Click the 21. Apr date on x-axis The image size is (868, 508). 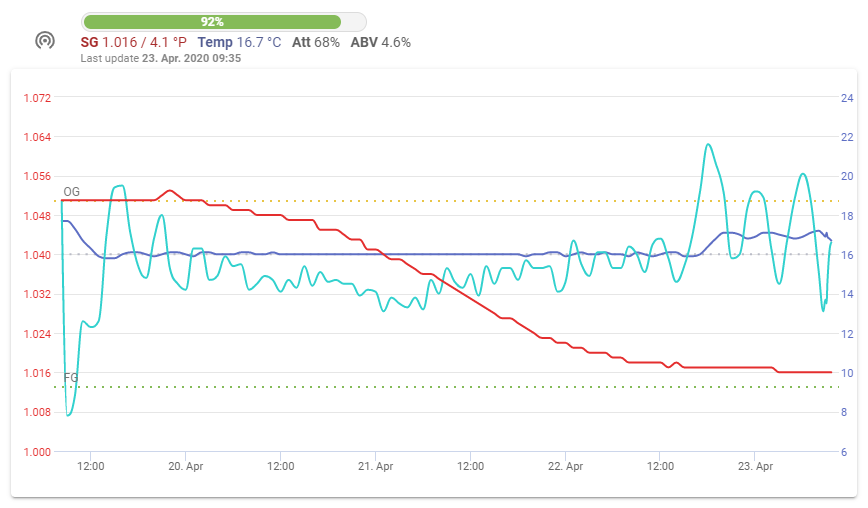376,466
